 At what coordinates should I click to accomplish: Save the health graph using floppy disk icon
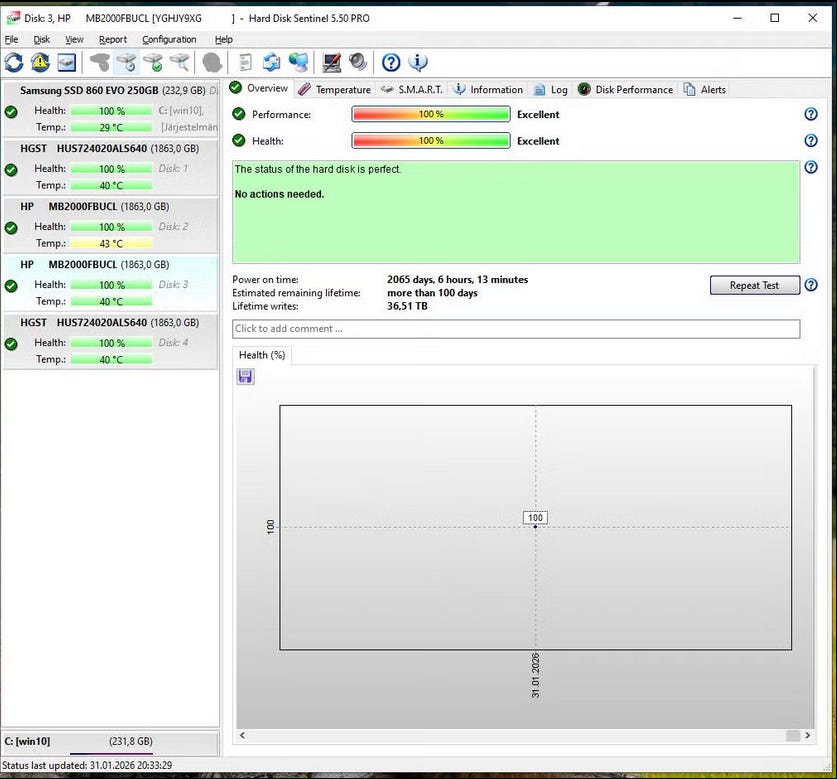tap(245, 376)
